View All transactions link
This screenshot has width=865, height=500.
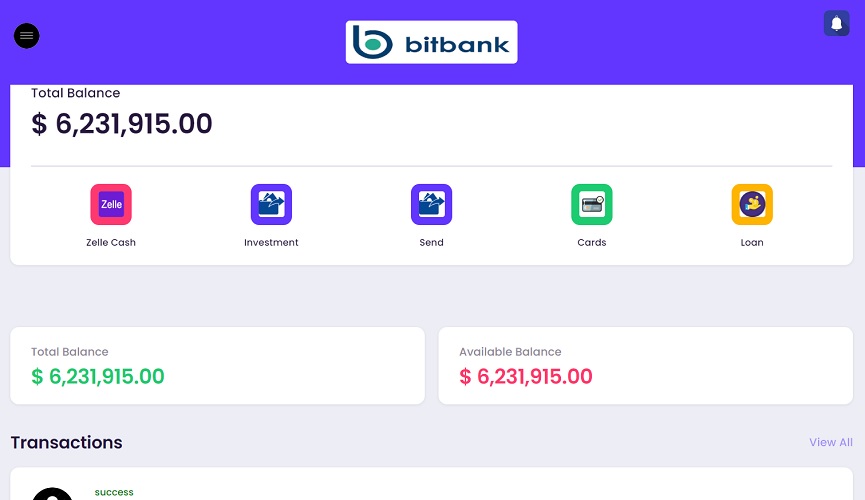(831, 442)
